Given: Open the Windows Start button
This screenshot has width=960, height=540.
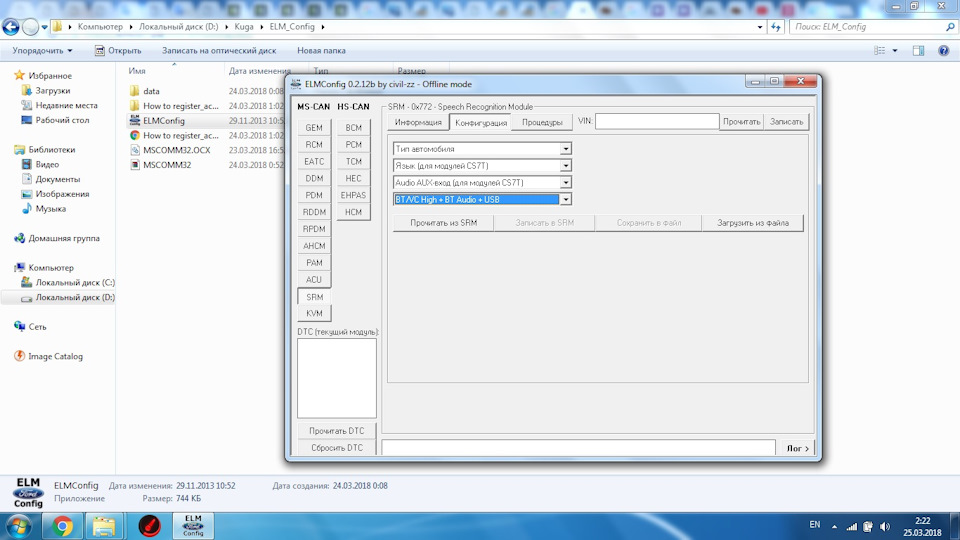Looking at the screenshot, I should [19, 526].
